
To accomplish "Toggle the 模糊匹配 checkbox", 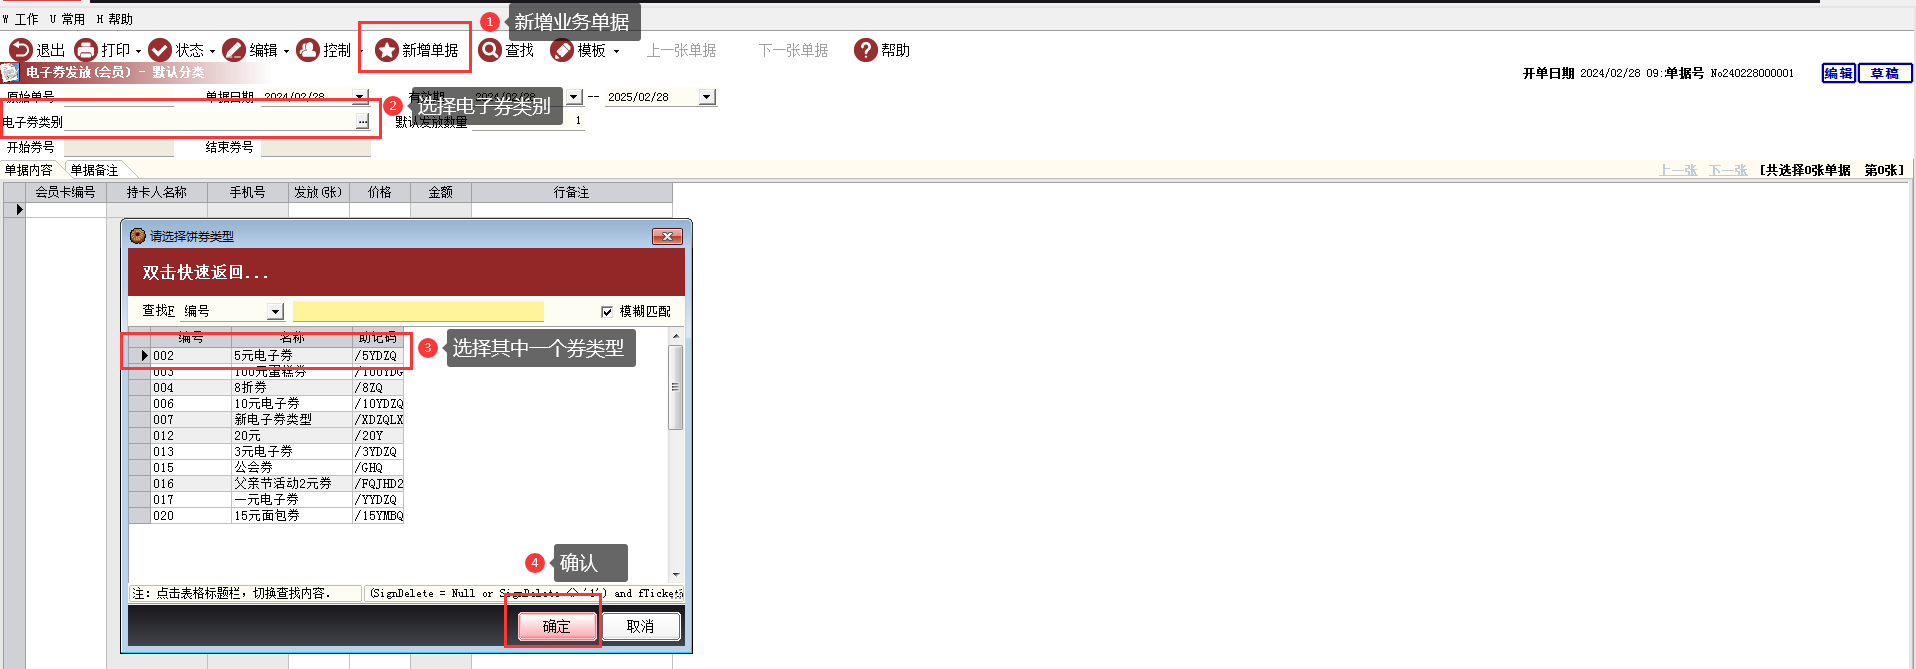I will pyautogui.click(x=607, y=312).
